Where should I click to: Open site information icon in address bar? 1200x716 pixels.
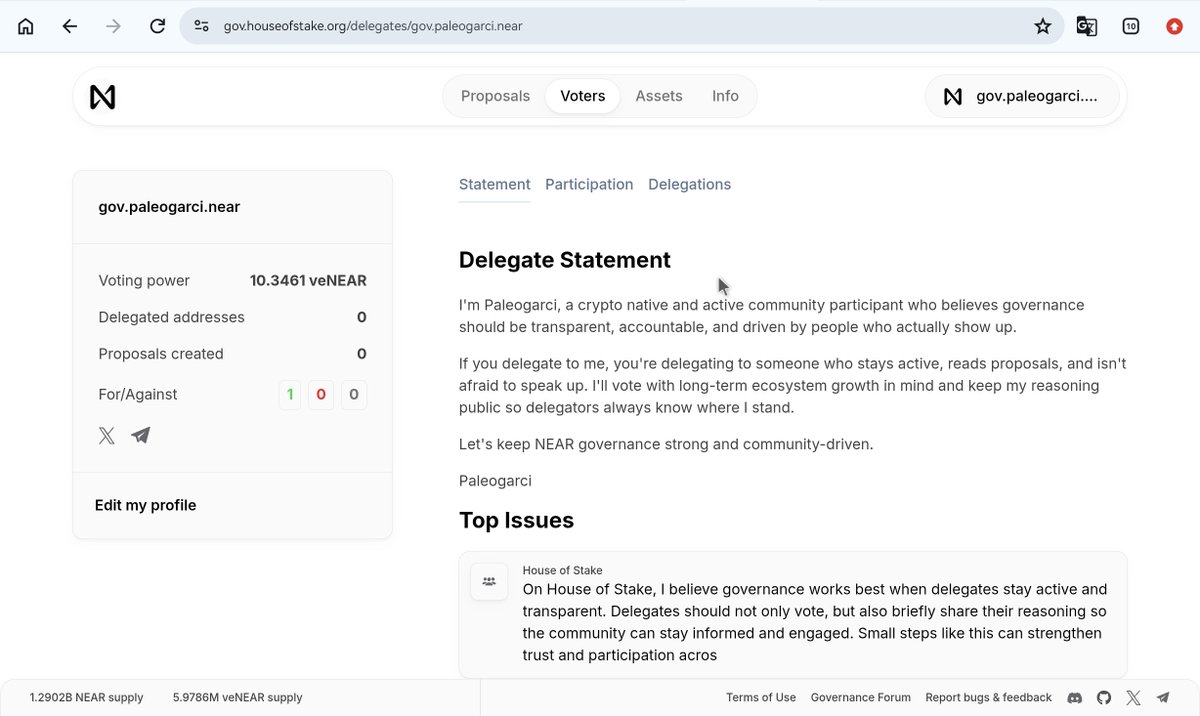[x=202, y=27]
